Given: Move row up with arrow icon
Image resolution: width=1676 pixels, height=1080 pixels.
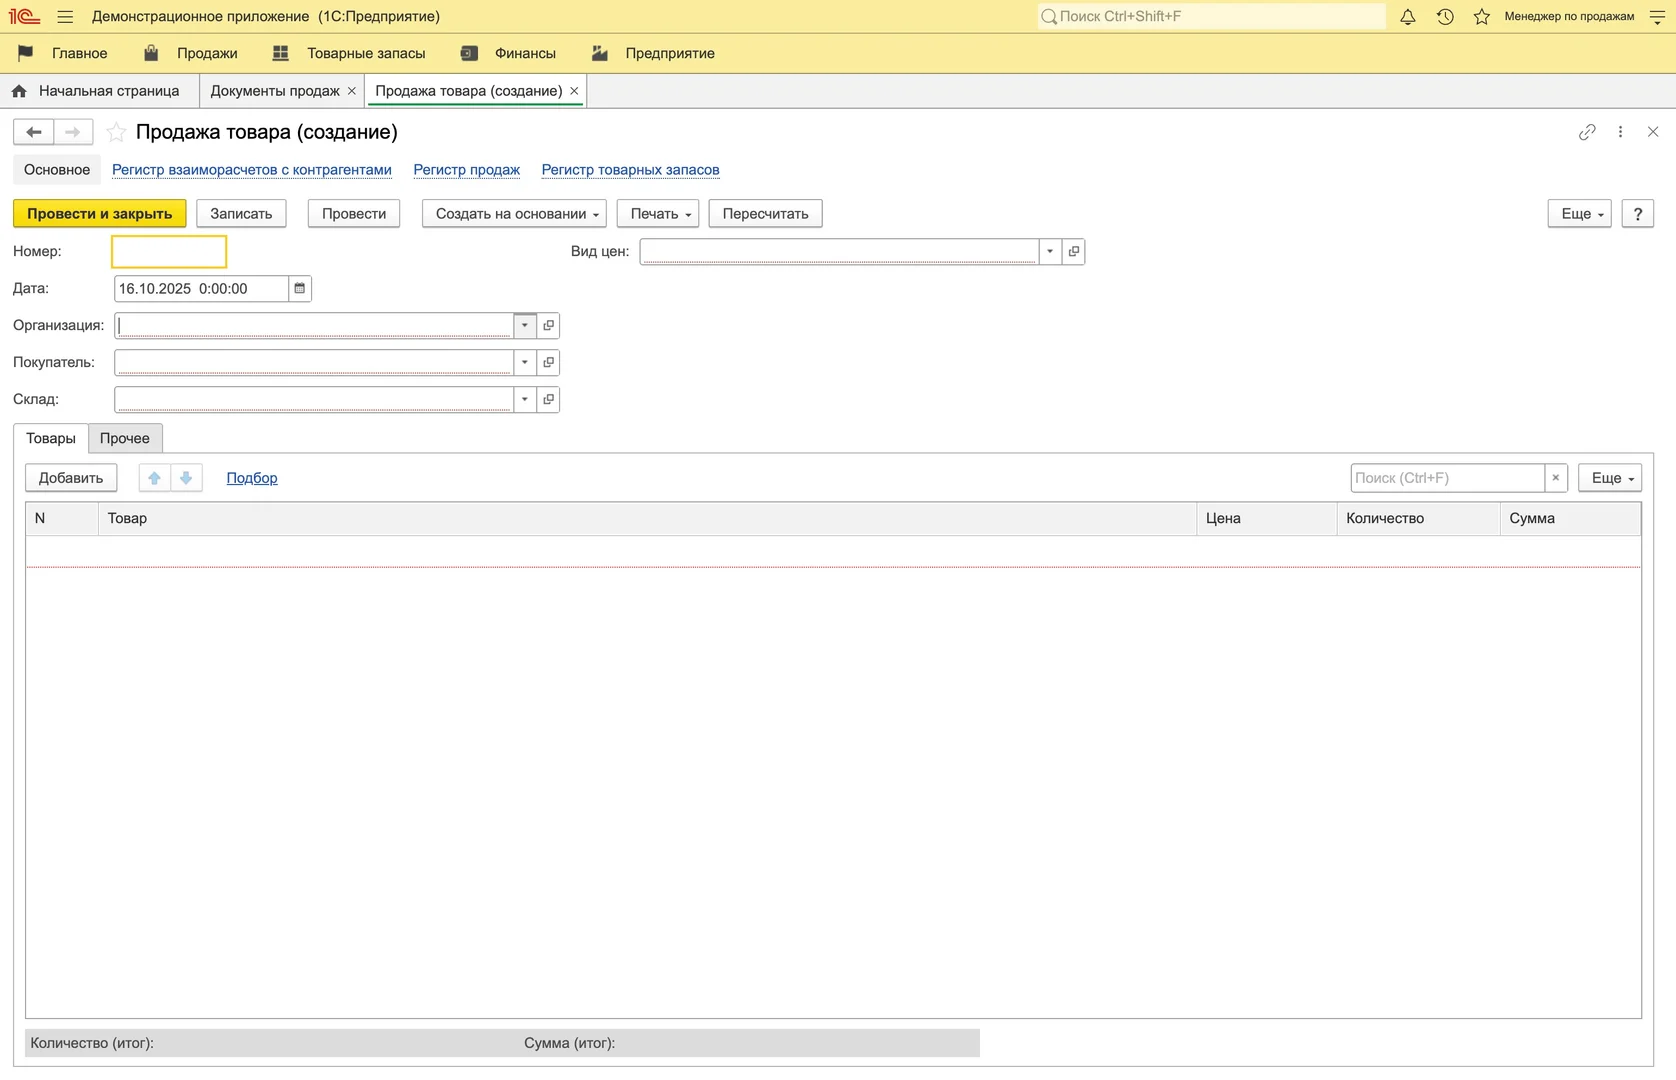Looking at the screenshot, I should click(155, 478).
